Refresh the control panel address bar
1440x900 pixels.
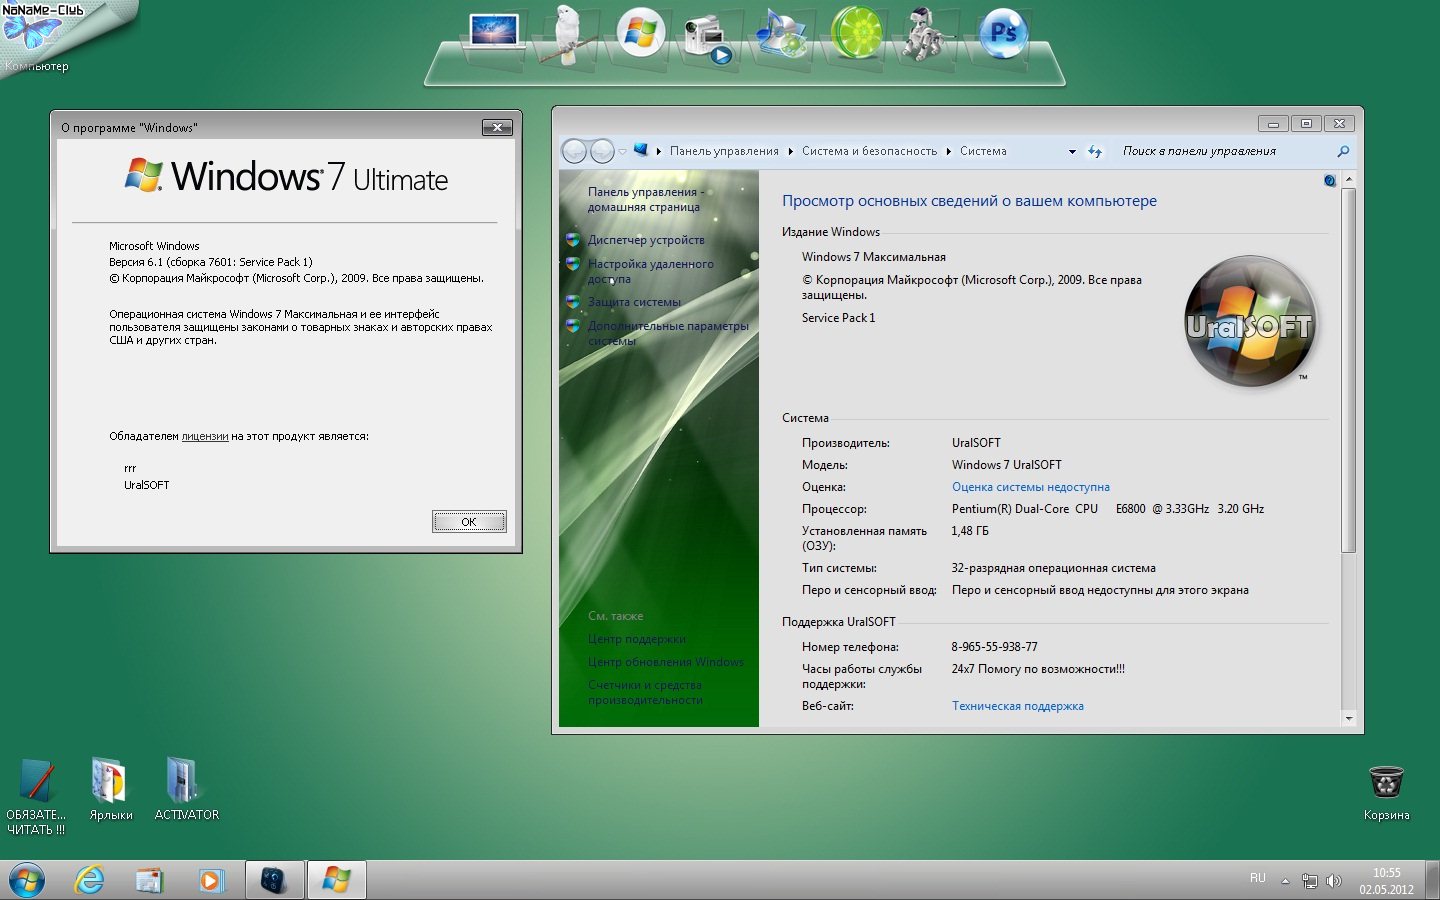1095,152
